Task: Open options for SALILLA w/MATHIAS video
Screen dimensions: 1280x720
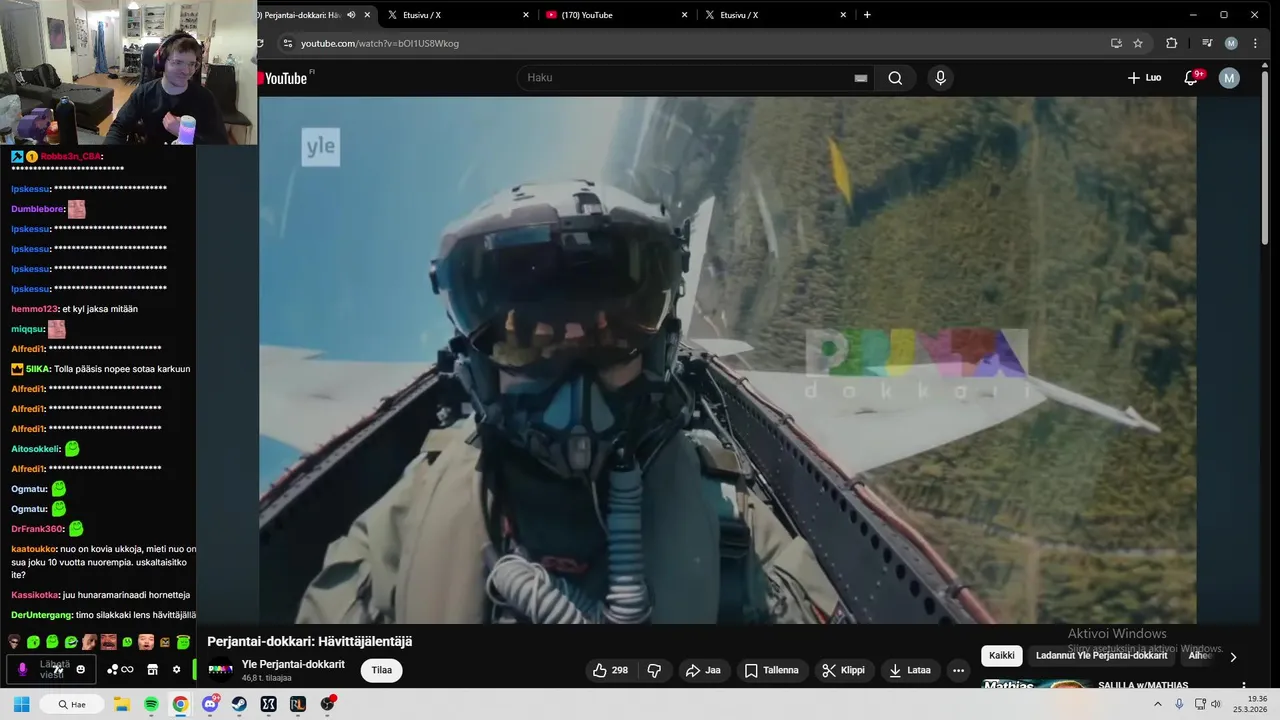Action: (x=1244, y=686)
